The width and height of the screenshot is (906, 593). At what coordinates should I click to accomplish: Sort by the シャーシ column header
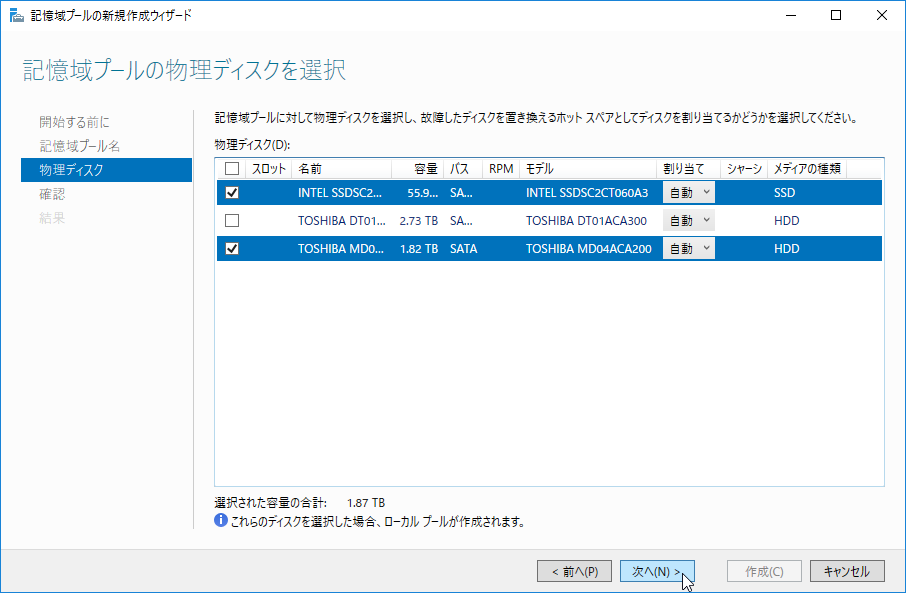[x=744, y=169]
